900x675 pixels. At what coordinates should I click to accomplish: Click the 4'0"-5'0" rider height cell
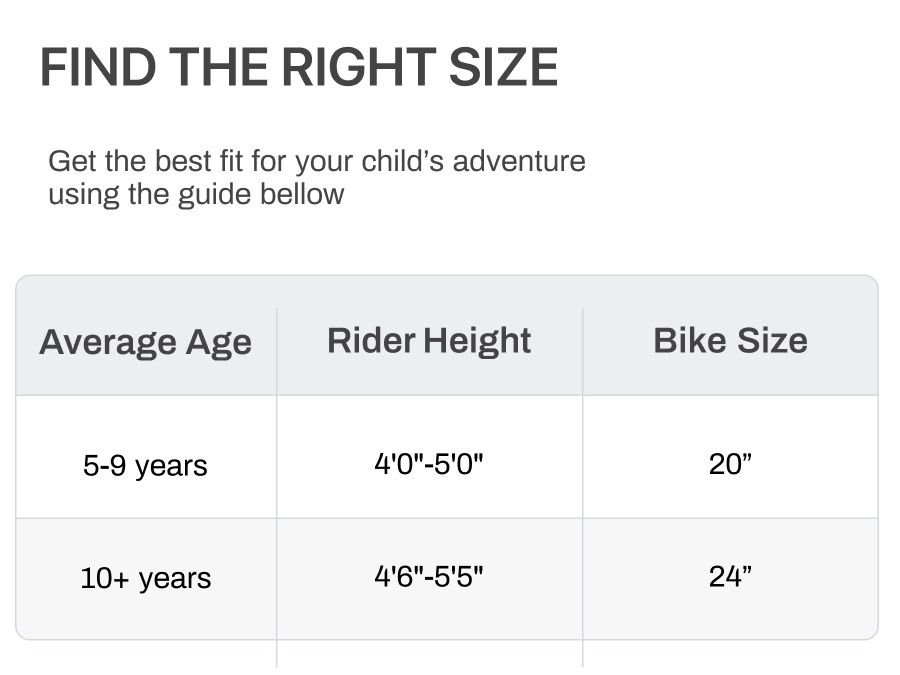coord(429,464)
